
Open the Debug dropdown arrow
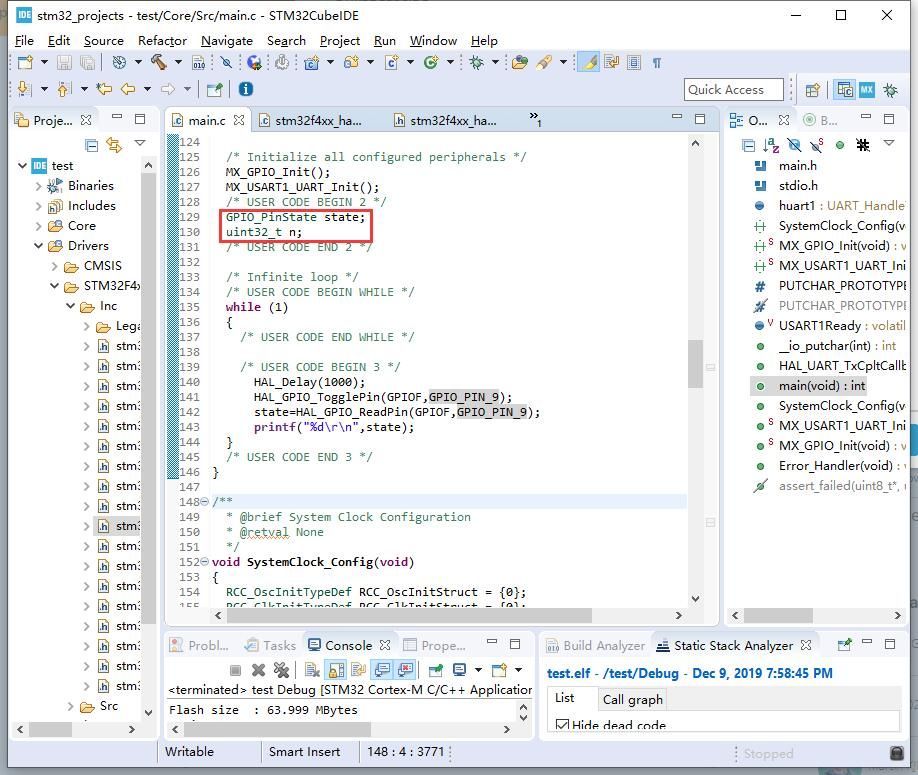tap(495, 62)
